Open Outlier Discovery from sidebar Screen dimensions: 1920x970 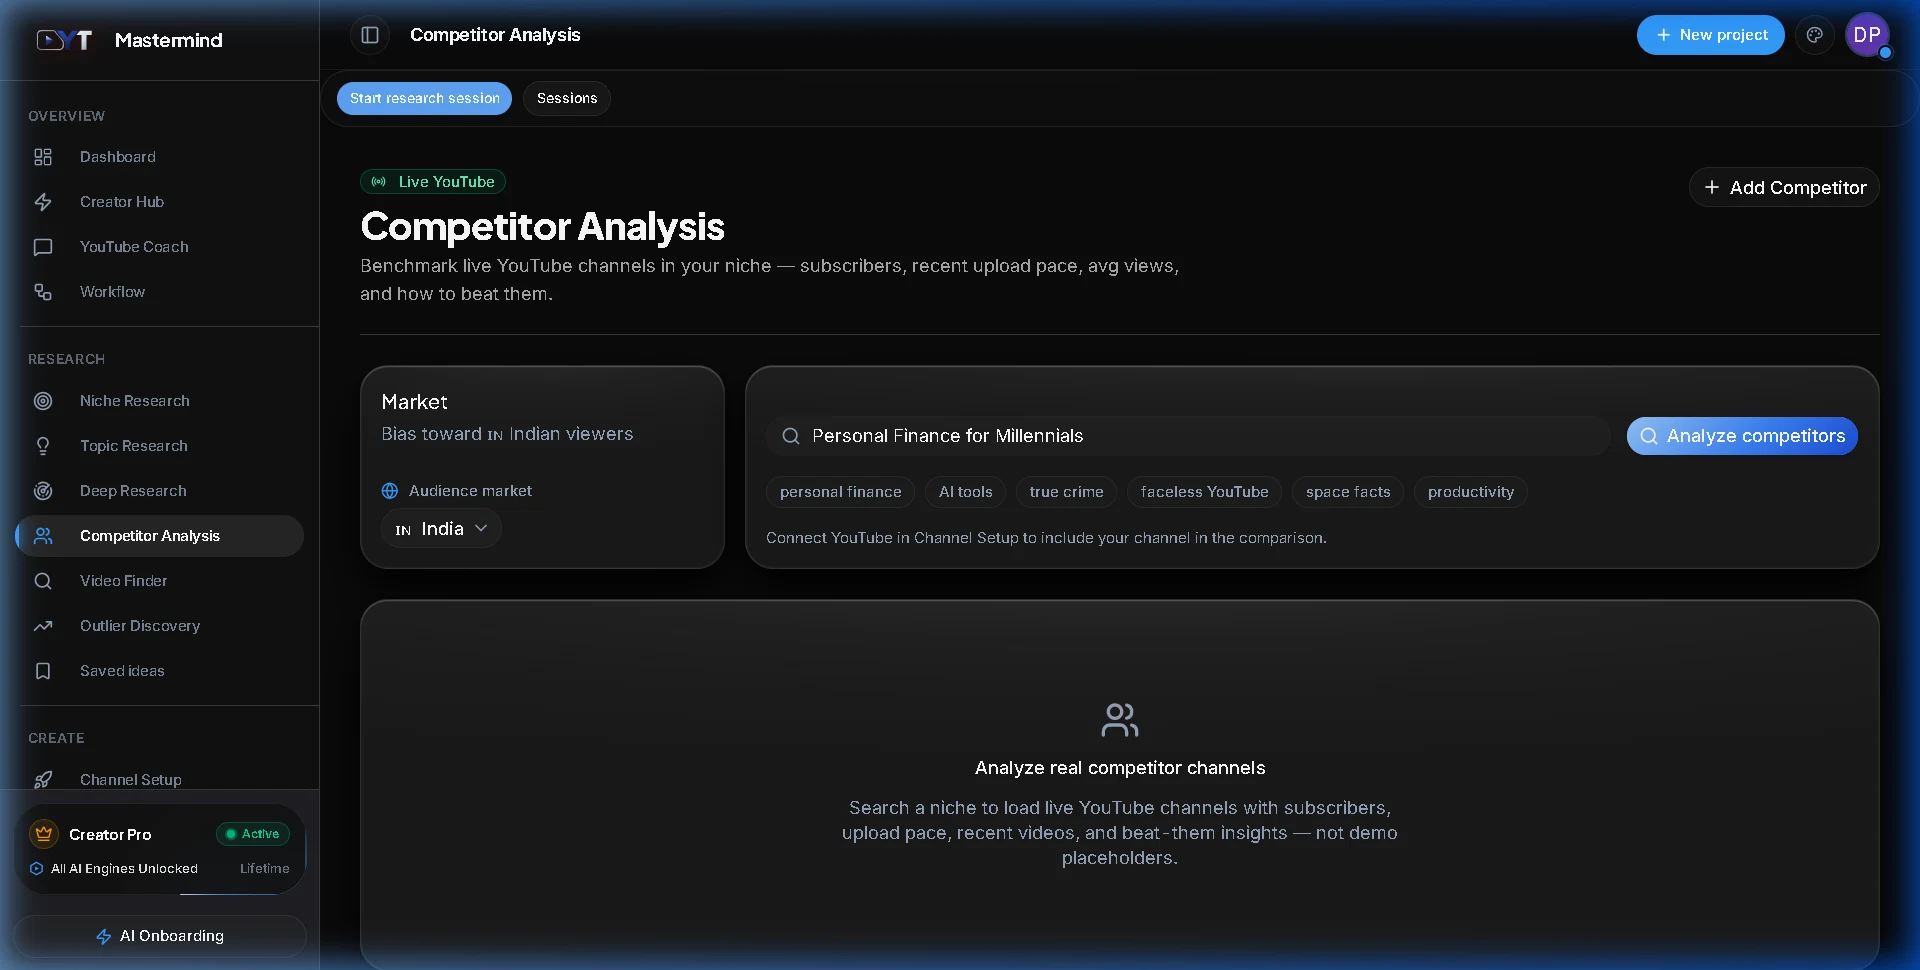pos(160,626)
